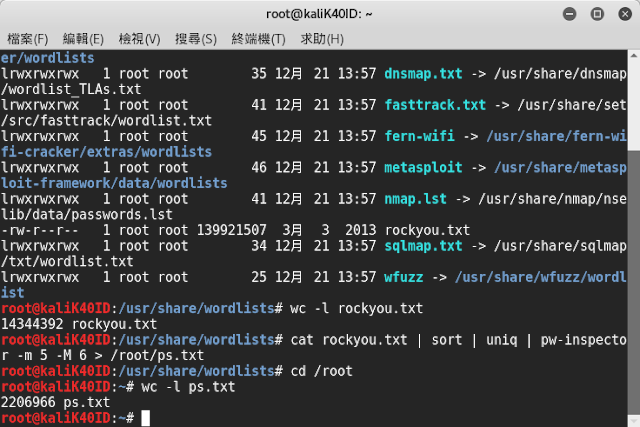Click the text /src/fasttrack/wordlist.txt
The width and height of the screenshot is (640, 427).
[106, 121]
